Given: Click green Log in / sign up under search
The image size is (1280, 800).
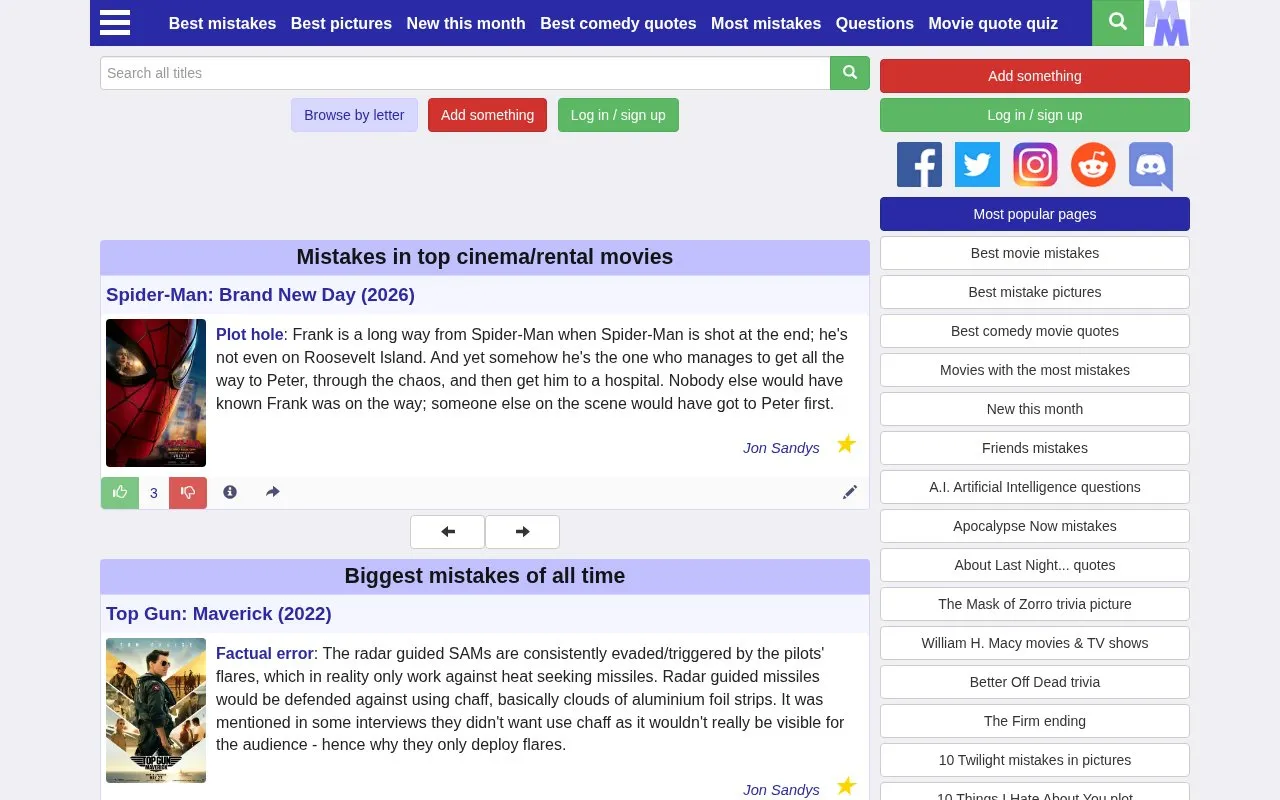Looking at the screenshot, I should (618, 115).
